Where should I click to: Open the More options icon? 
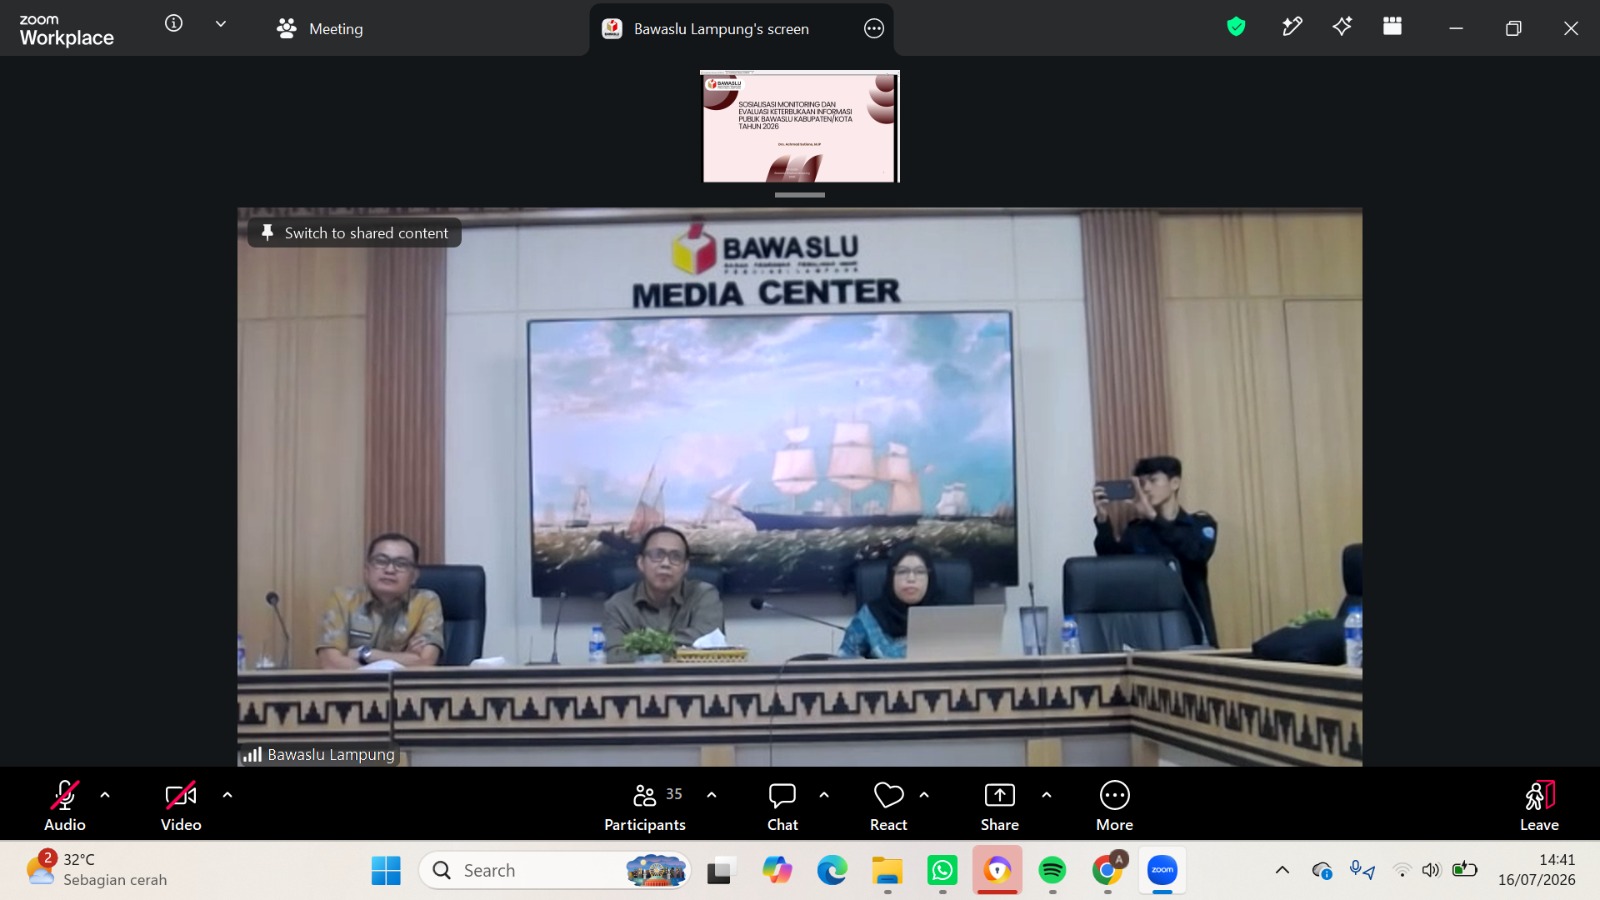[x=1114, y=807]
